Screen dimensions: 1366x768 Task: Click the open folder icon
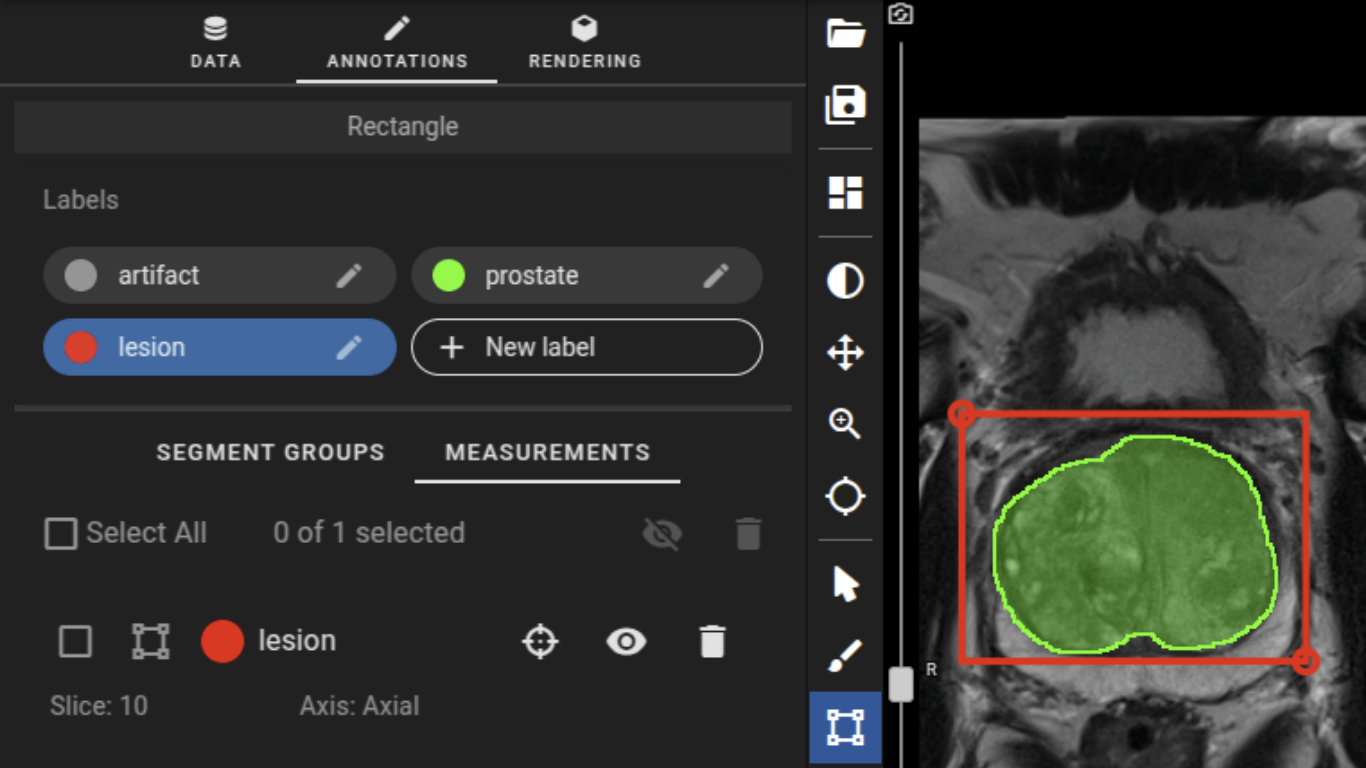[x=845, y=33]
